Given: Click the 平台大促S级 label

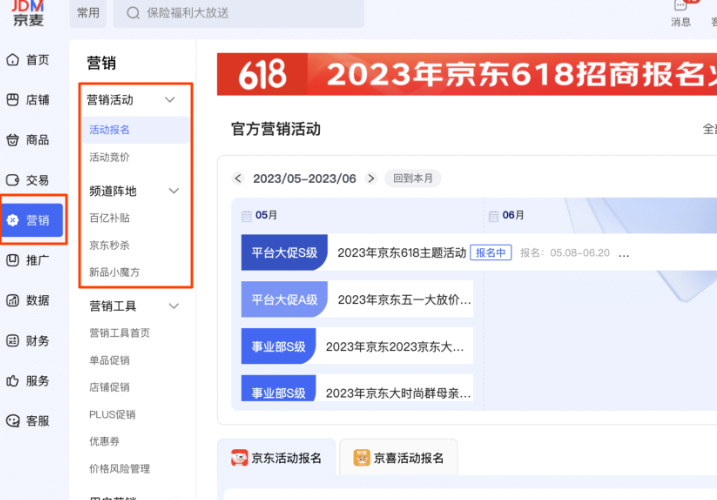Looking at the screenshot, I should point(284,253).
